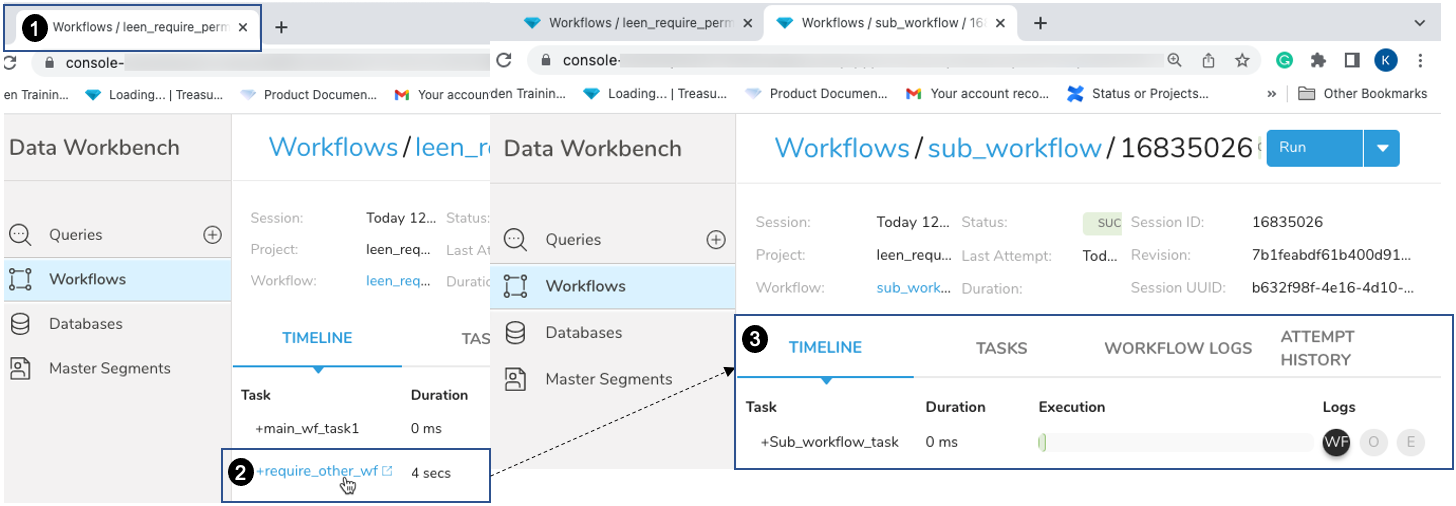Expand the bookmarks bar overflow chevron
1456x506 pixels.
1272,94
